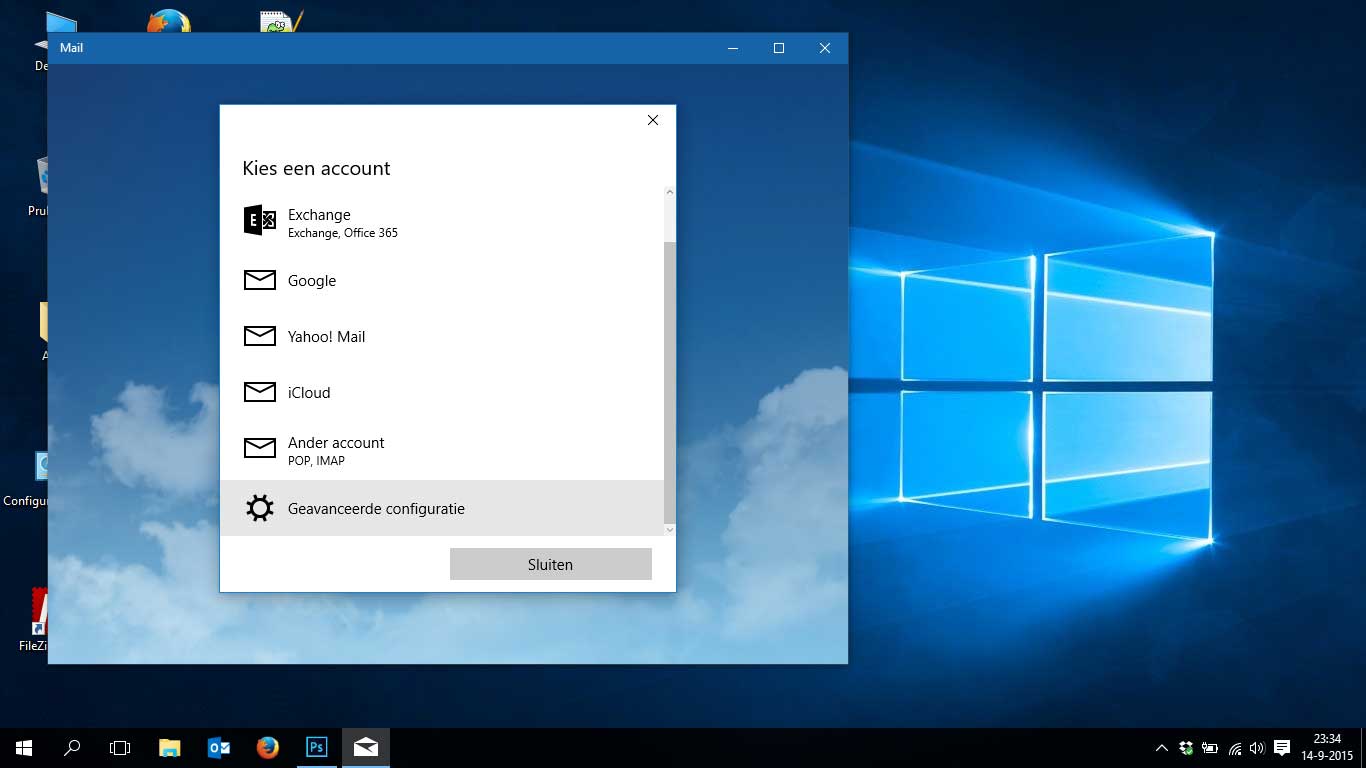Screen dimensions: 1366x768
Task: Launch File Explorer from the taskbar
Action: click(x=170, y=748)
